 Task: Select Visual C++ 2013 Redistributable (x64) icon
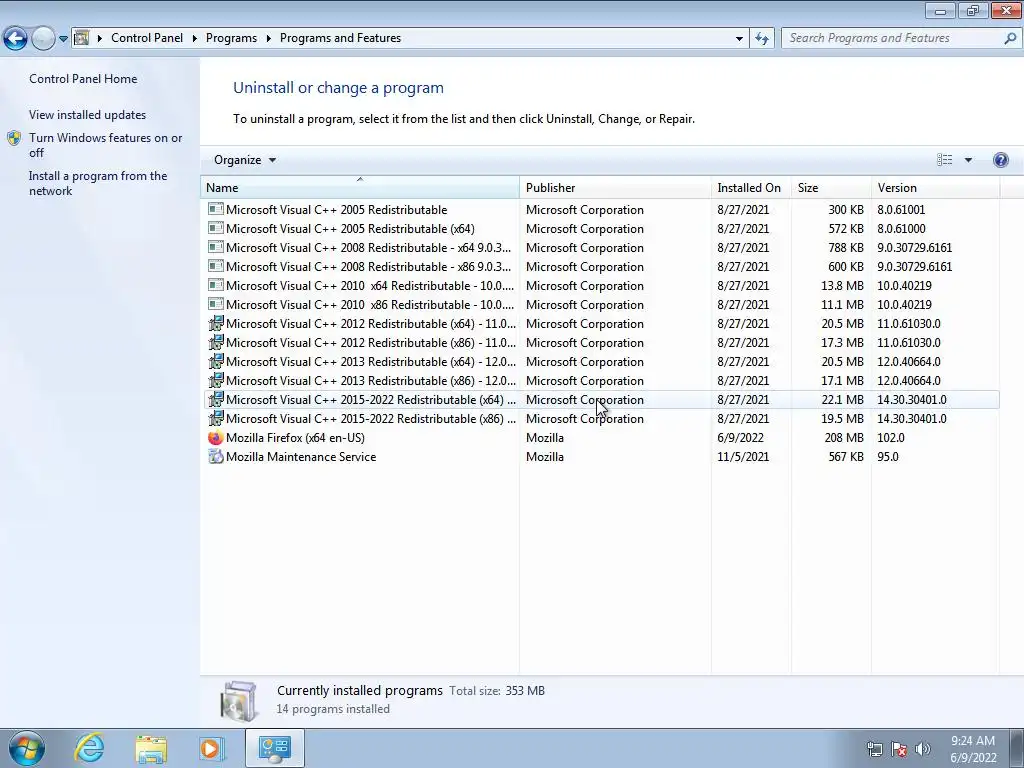[216, 361]
